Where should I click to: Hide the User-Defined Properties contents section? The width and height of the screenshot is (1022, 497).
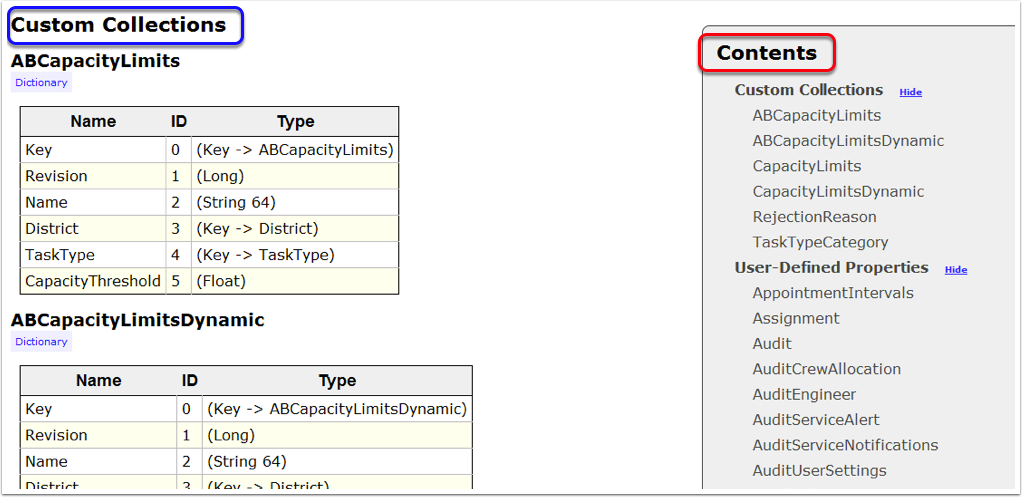tap(956, 270)
